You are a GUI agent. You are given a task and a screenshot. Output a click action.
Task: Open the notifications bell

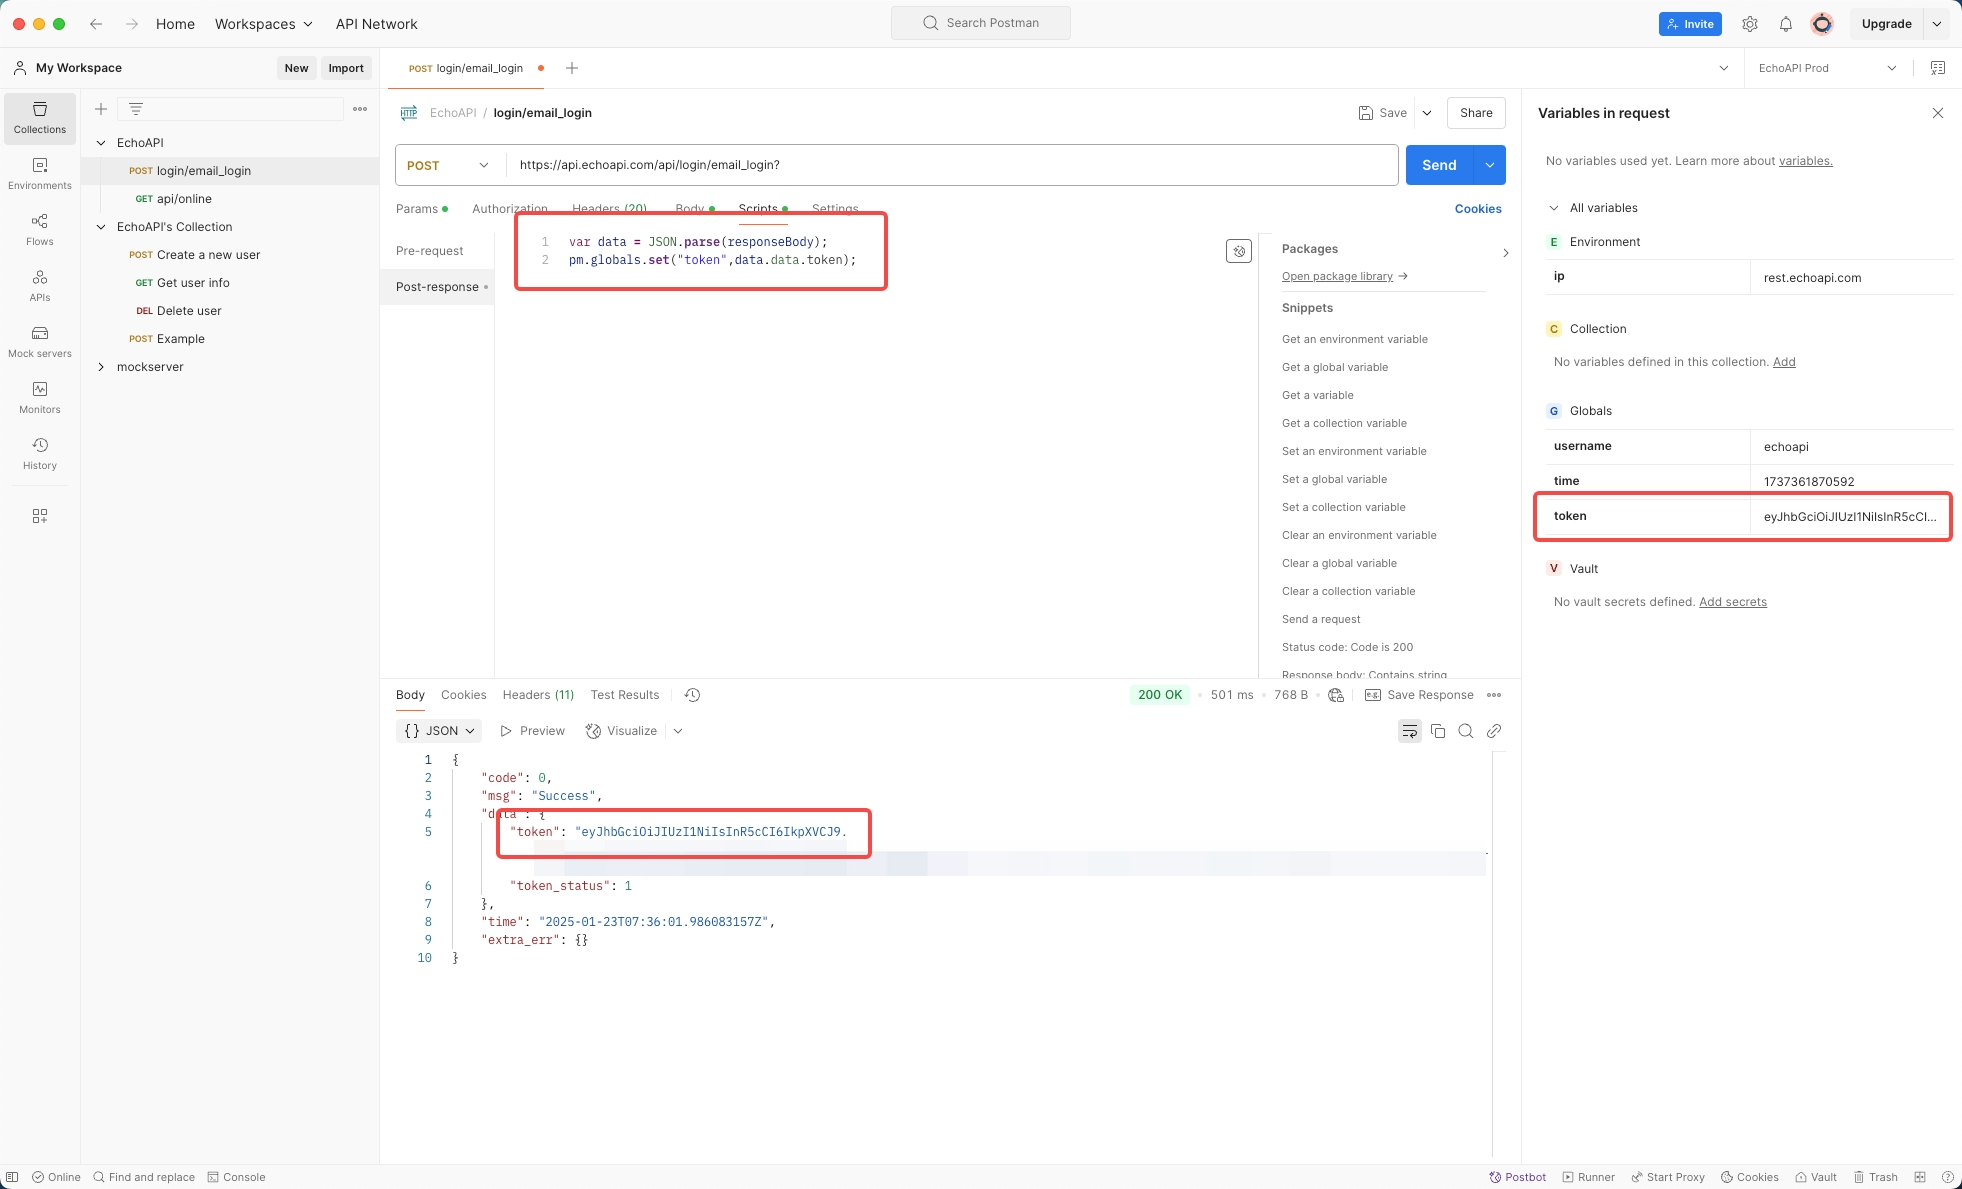point(1786,24)
